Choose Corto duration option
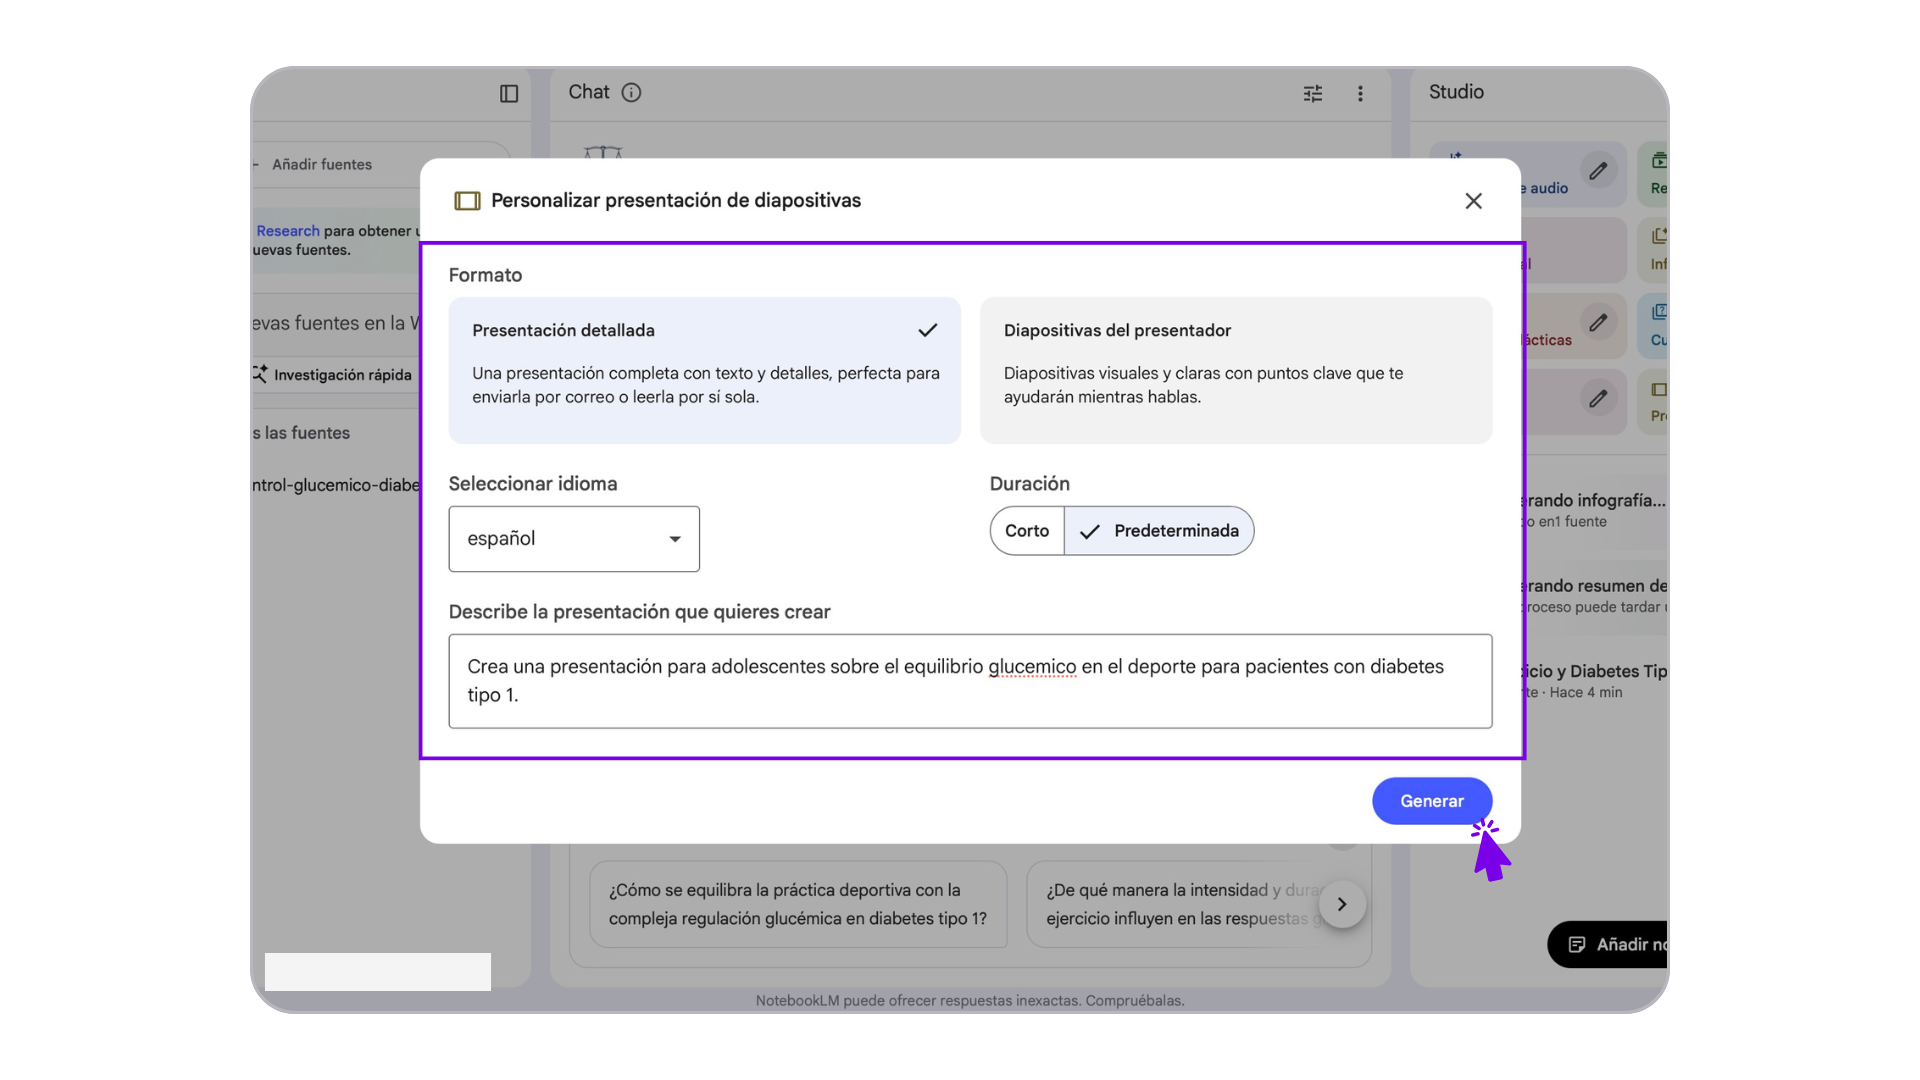The height and width of the screenshot is (1080, 1920). coord(1027,531)
